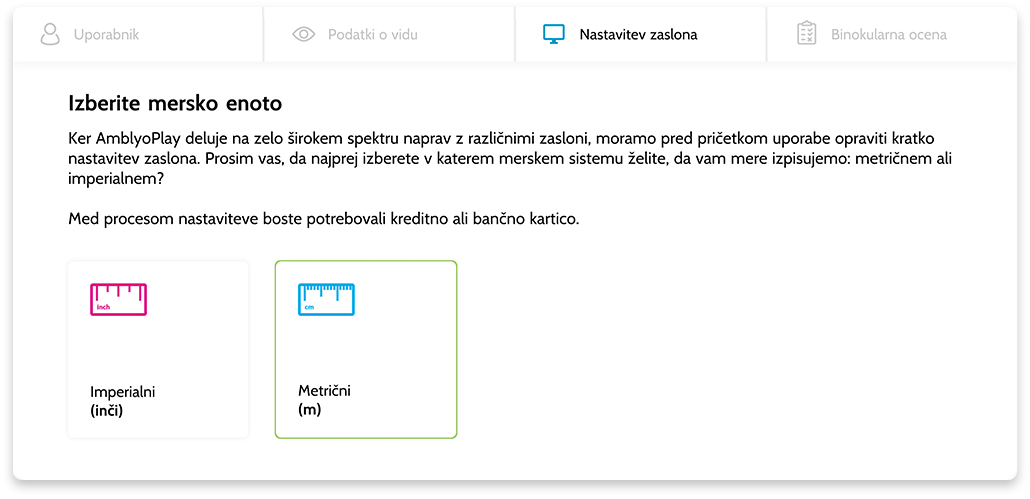Click the (inči) unit label
This screenshot has width=1030, height=499.
(x=106, y=412)
